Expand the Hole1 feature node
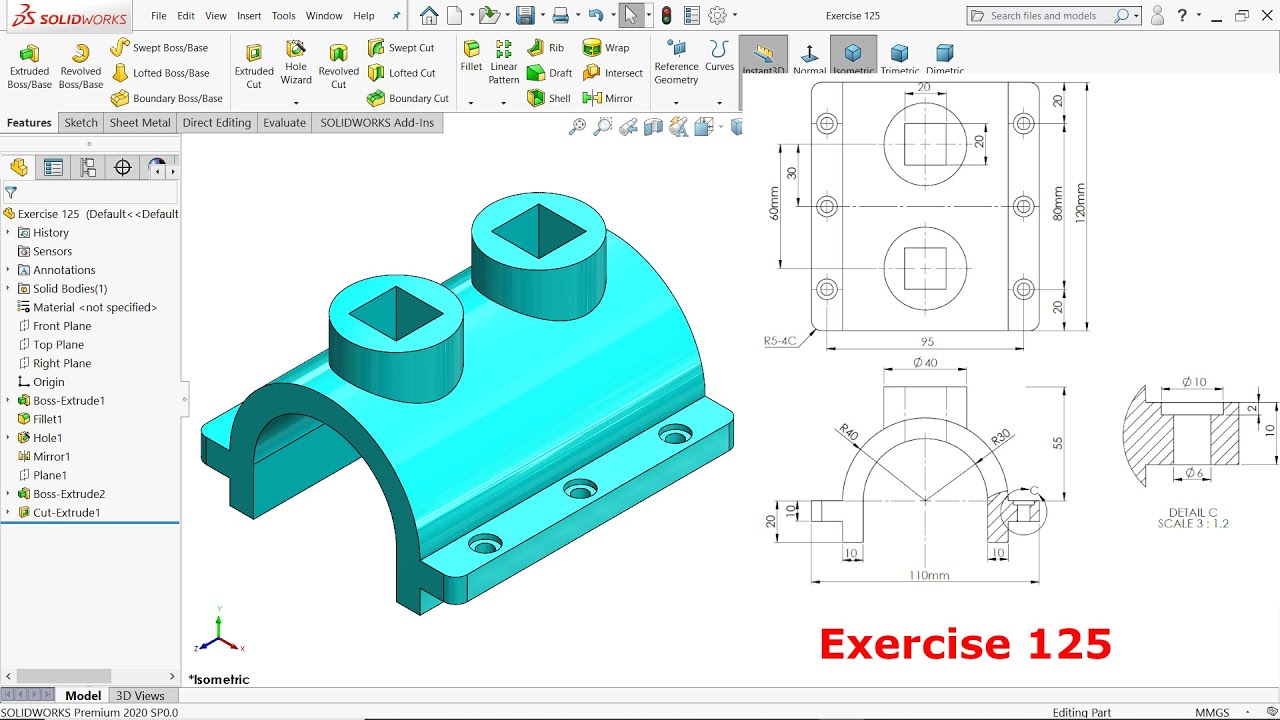1280x720 pixels. (8, 438)
